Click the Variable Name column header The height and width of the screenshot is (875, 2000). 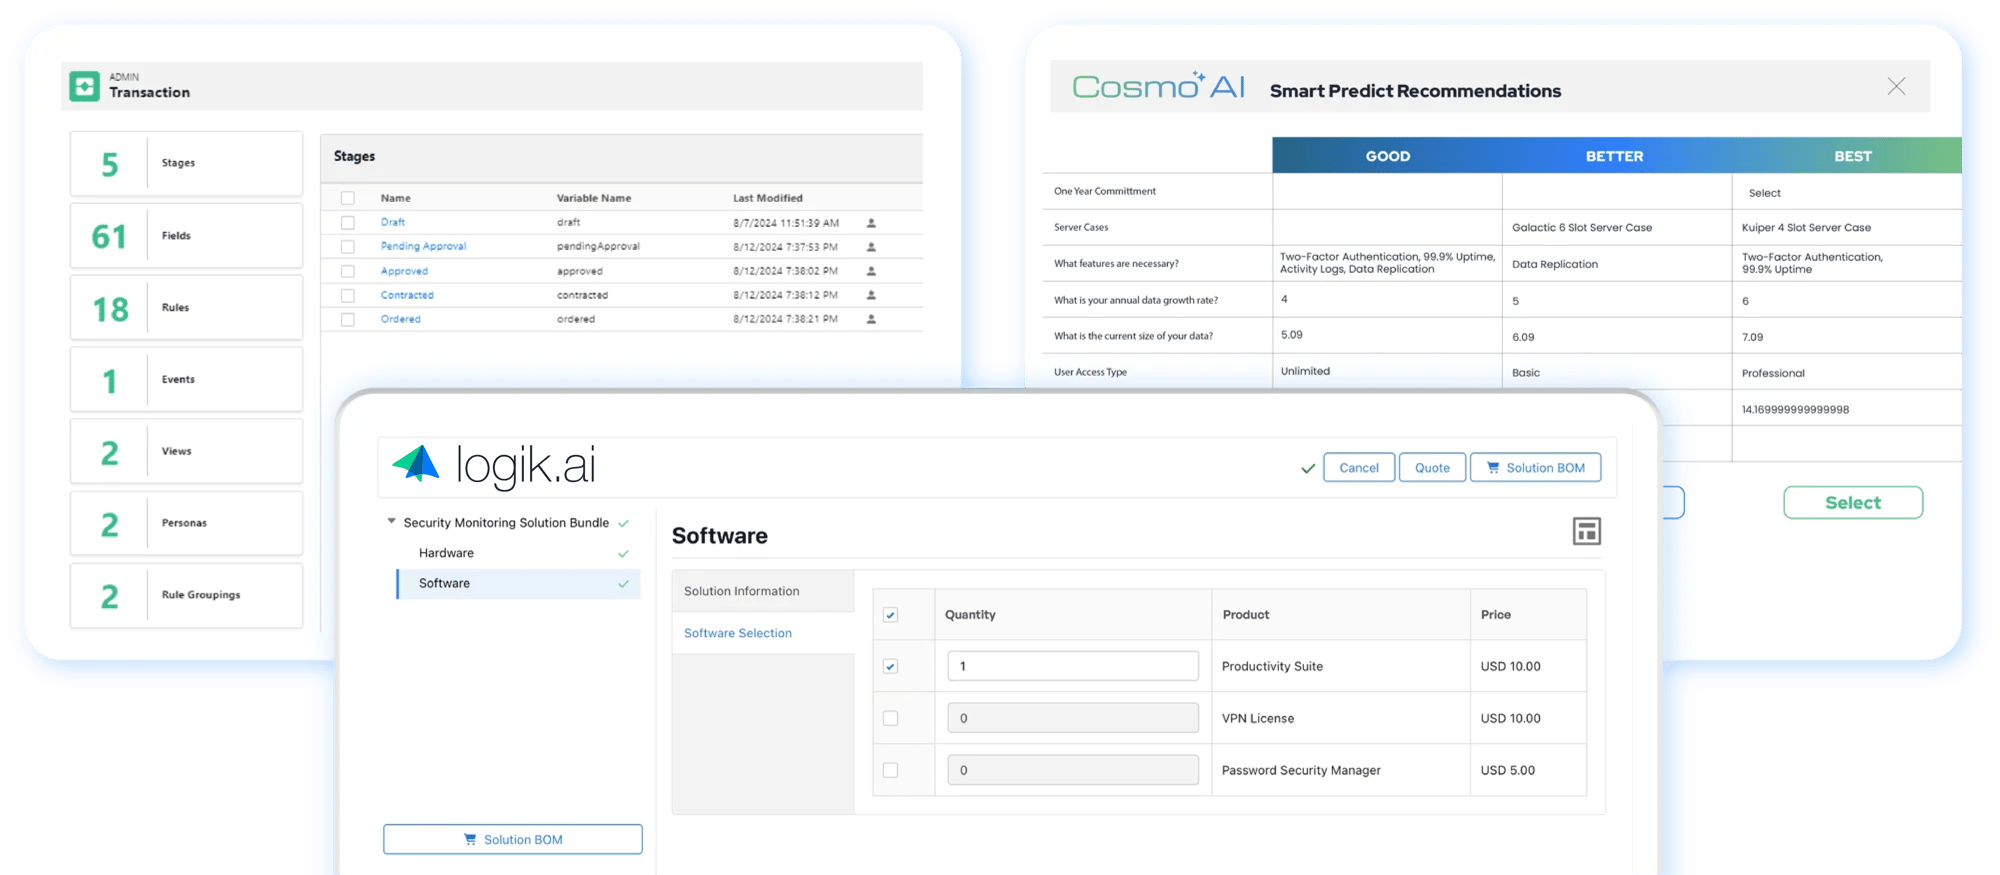tap(594, 198)
